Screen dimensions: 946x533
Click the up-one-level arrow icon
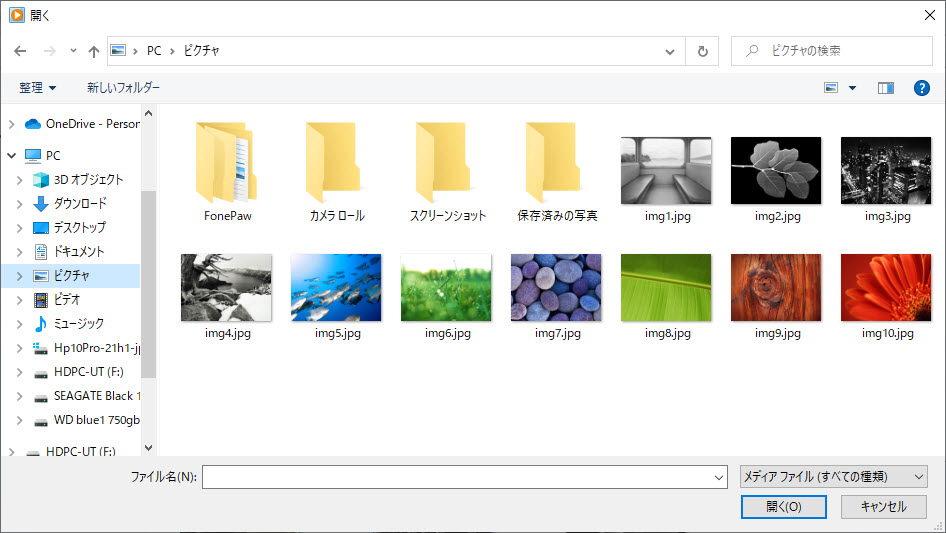pos(94,51)
